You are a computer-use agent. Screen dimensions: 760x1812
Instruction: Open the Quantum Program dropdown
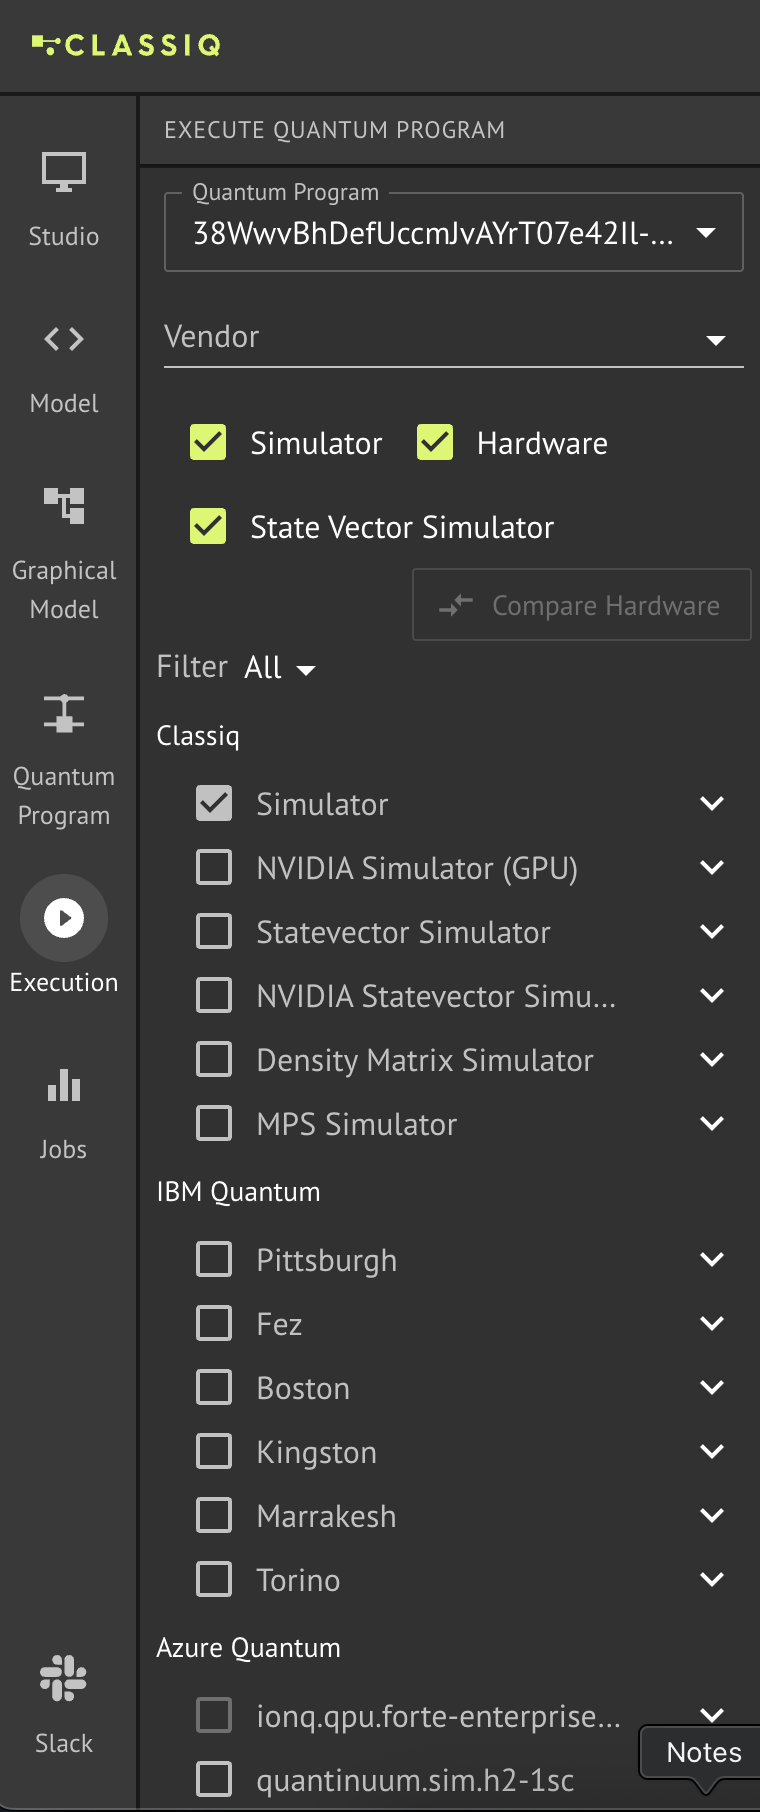click(706, 232)
